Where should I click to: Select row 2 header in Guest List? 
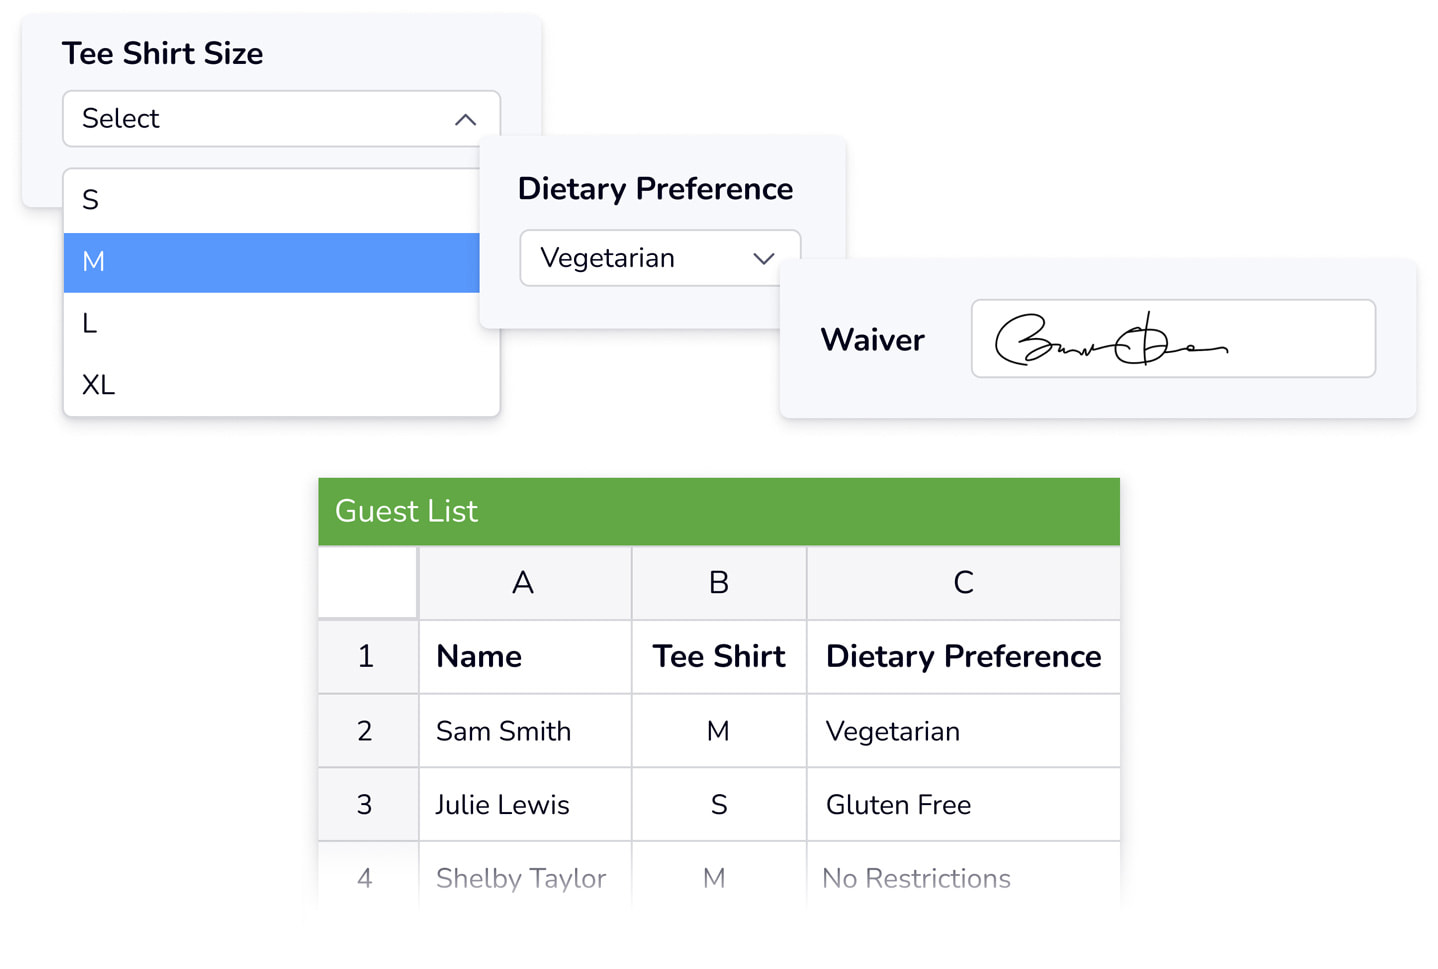pos(367,731)
